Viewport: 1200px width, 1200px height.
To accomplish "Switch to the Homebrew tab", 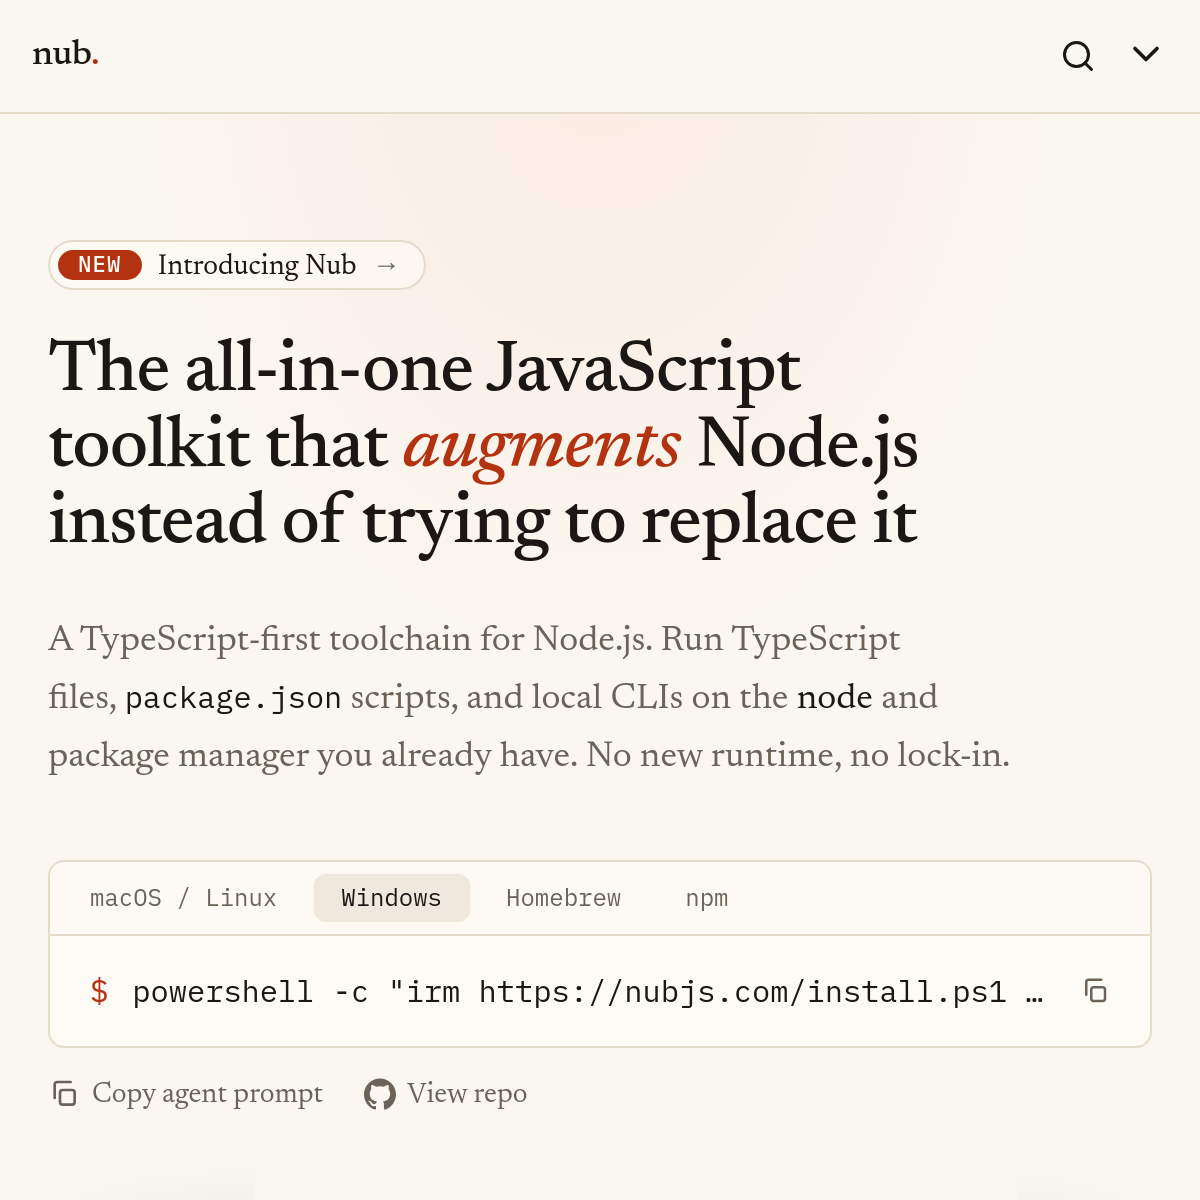I will (564, 898).
